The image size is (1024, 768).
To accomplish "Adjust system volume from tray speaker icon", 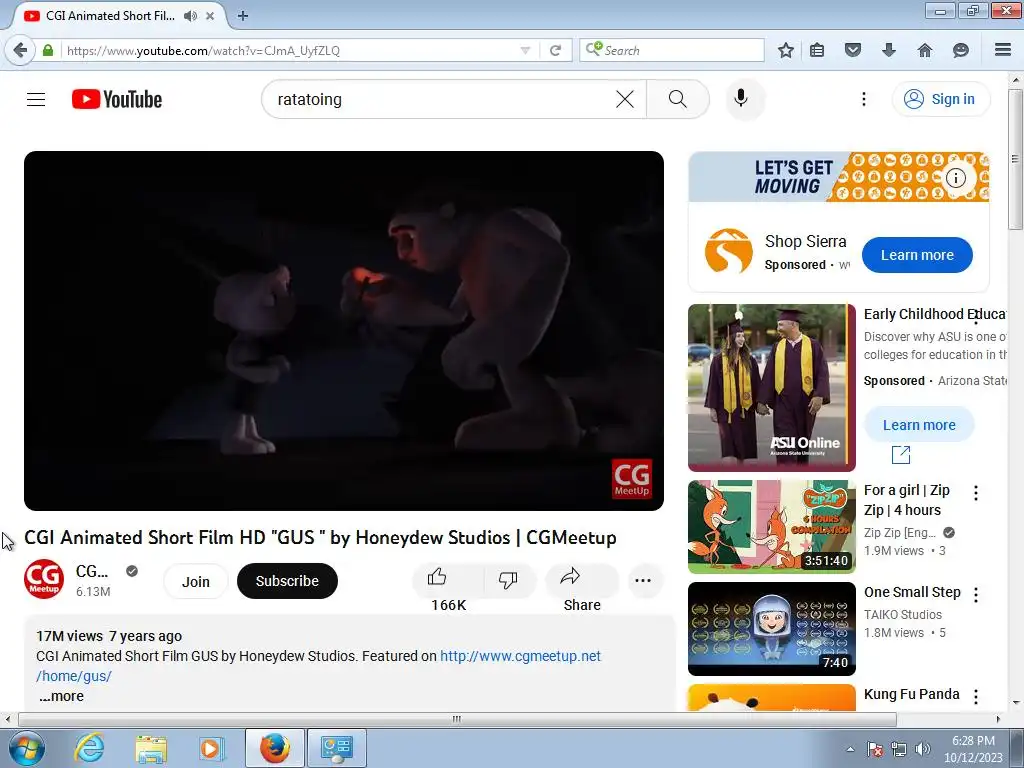I will (x=922, y=749).
